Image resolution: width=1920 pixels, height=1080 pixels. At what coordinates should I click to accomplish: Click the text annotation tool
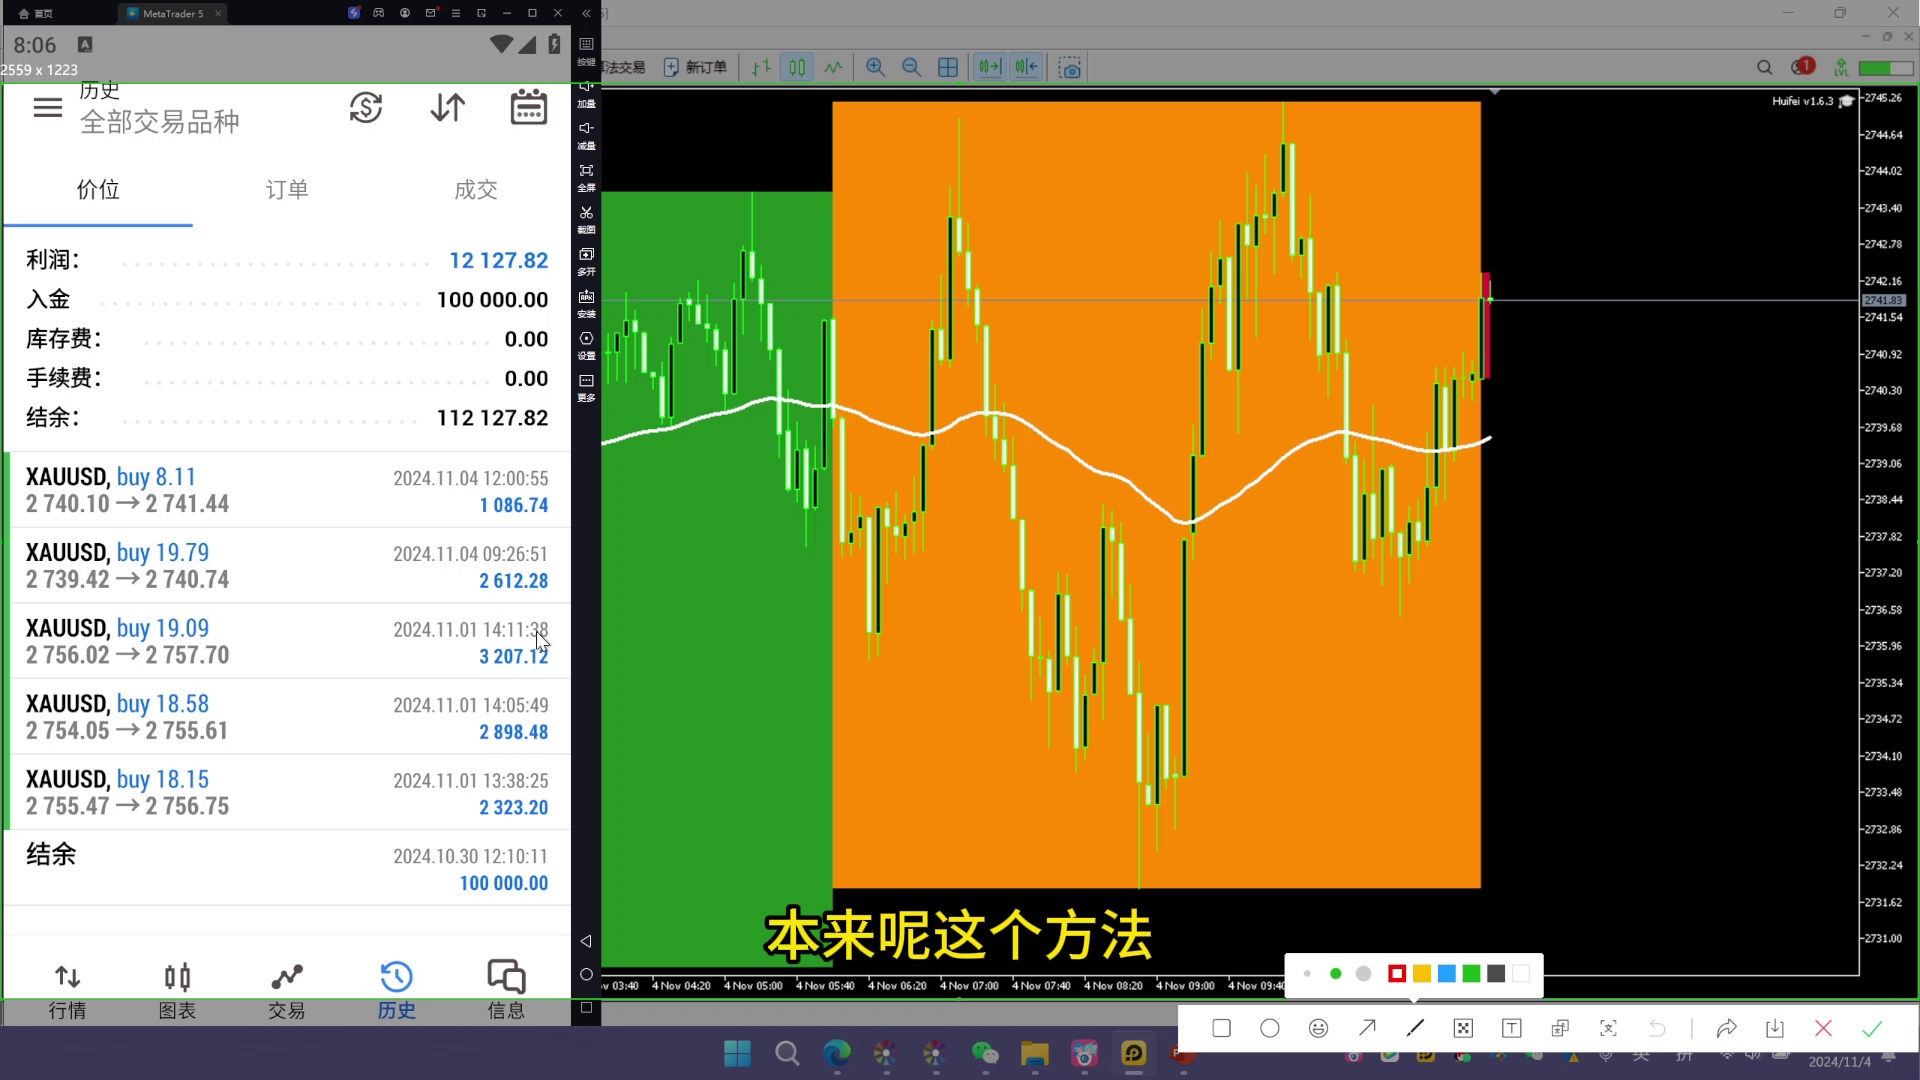(1511, 1028)
